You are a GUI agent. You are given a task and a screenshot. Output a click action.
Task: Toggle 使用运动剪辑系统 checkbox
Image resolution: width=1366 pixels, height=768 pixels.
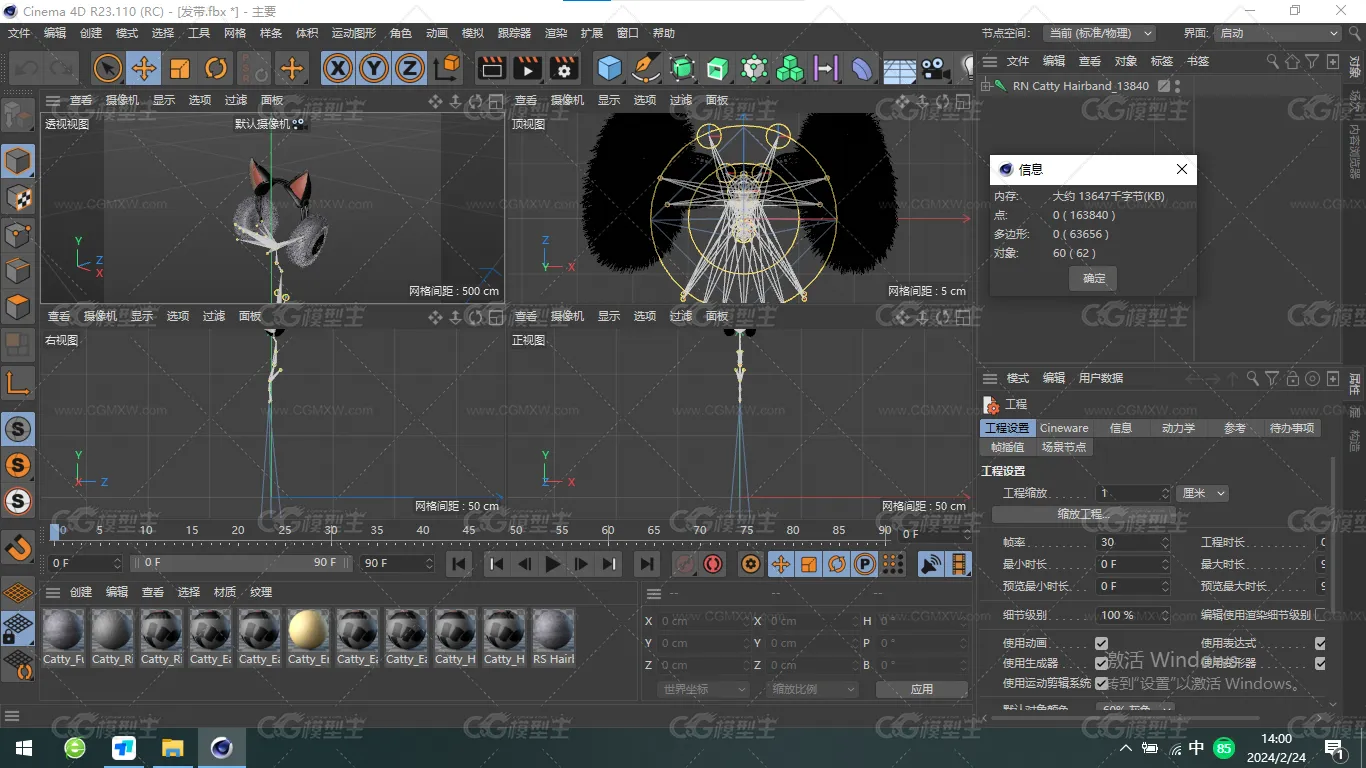tap(1101, 683)
